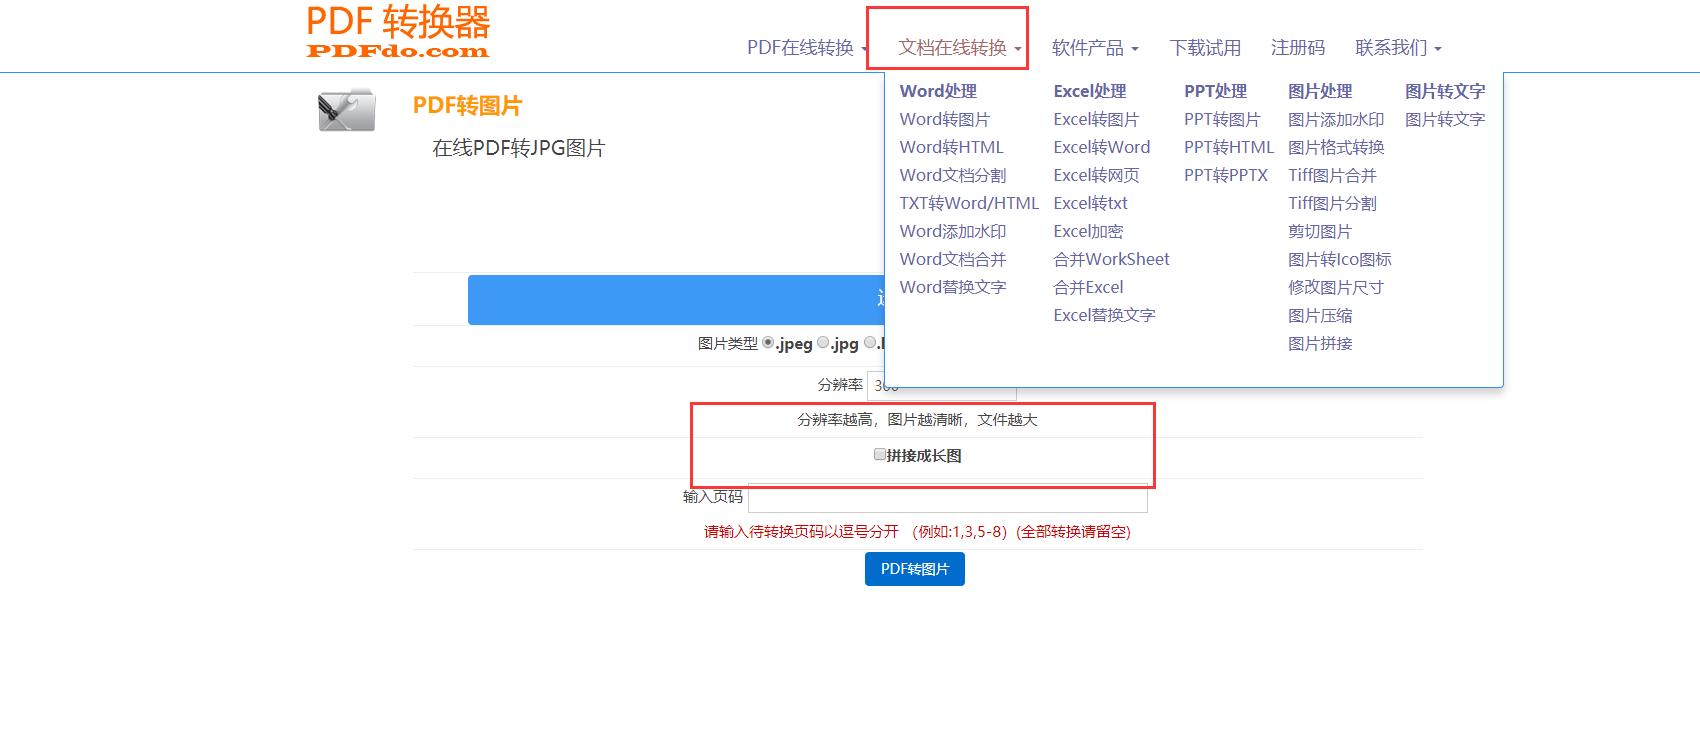Click the PDF转换器 PDFdo.com logo
Viewport: 1700px width, 739px height.
tap(398, 31)
